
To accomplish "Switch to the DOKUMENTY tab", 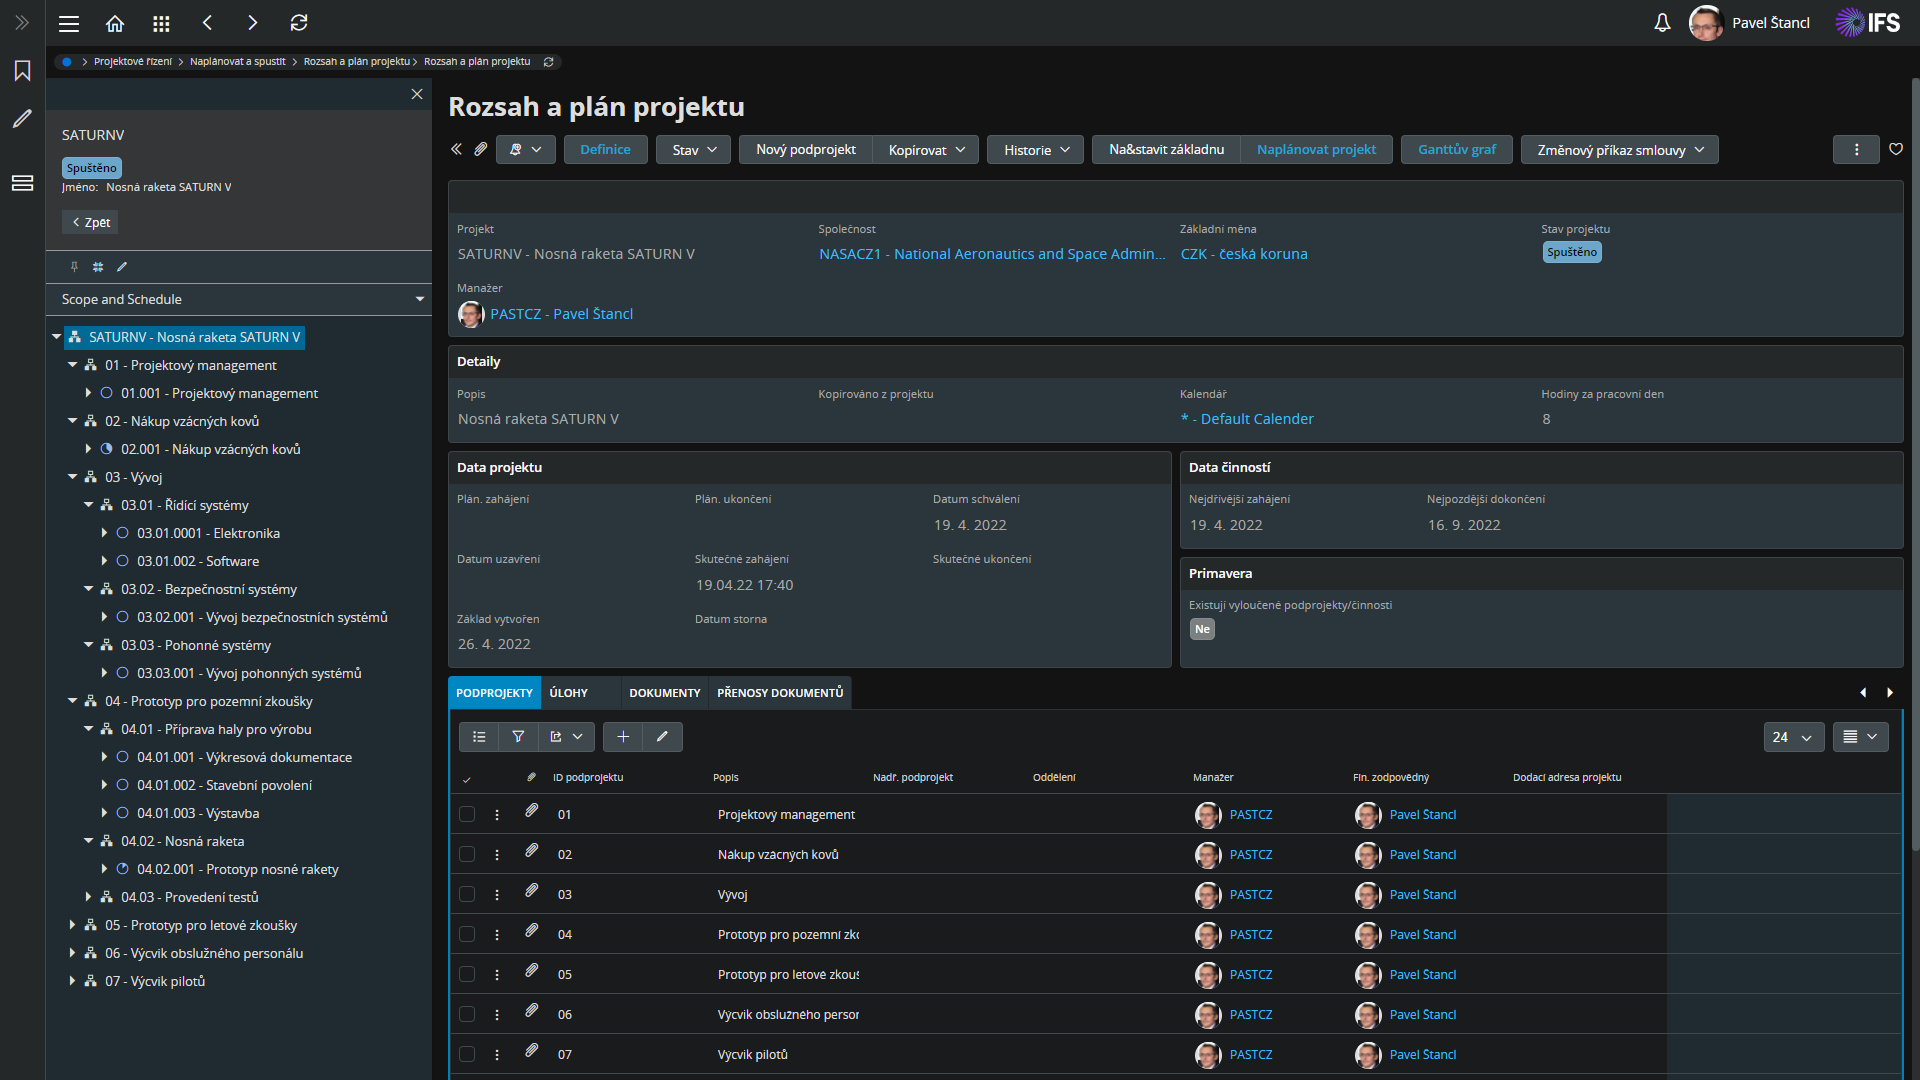I will [x=665, y=693].
